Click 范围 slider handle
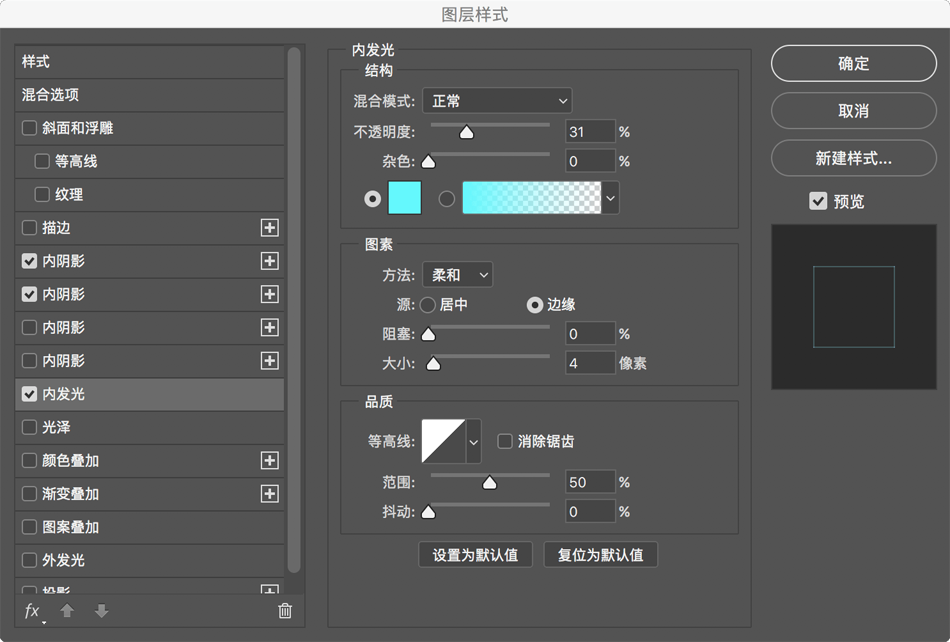Viewport: 950px width, 642px height. click(490, 483)
